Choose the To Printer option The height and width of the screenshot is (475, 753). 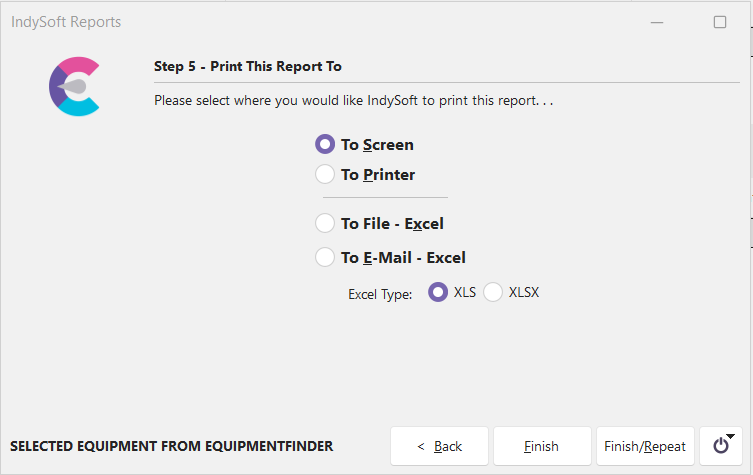click(x=325, y=174)
